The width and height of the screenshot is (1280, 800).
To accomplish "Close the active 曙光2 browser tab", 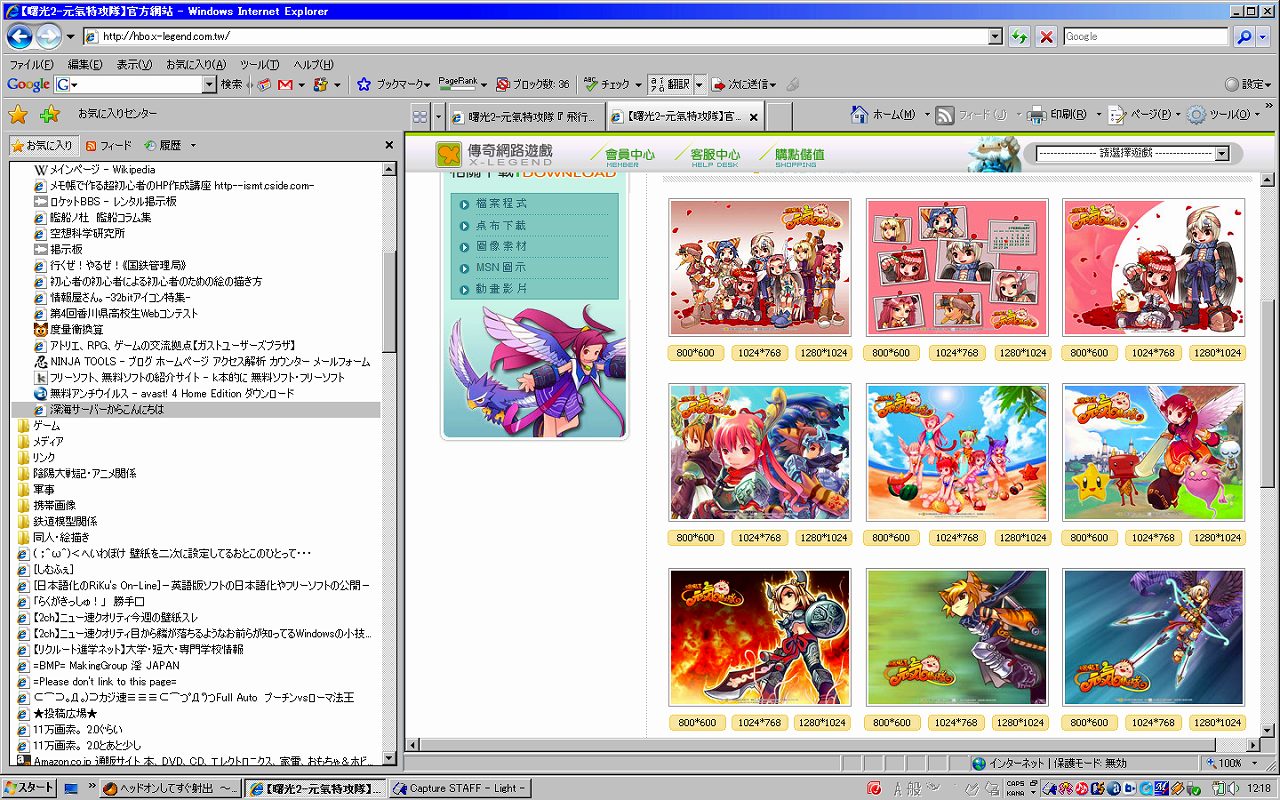I will point(754,117).
